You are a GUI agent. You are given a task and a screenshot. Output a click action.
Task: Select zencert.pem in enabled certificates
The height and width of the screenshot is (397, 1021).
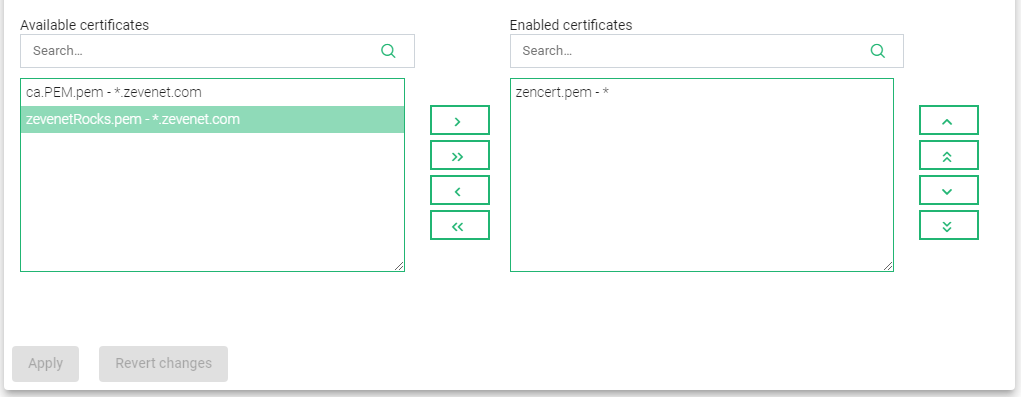click(702, 92)
